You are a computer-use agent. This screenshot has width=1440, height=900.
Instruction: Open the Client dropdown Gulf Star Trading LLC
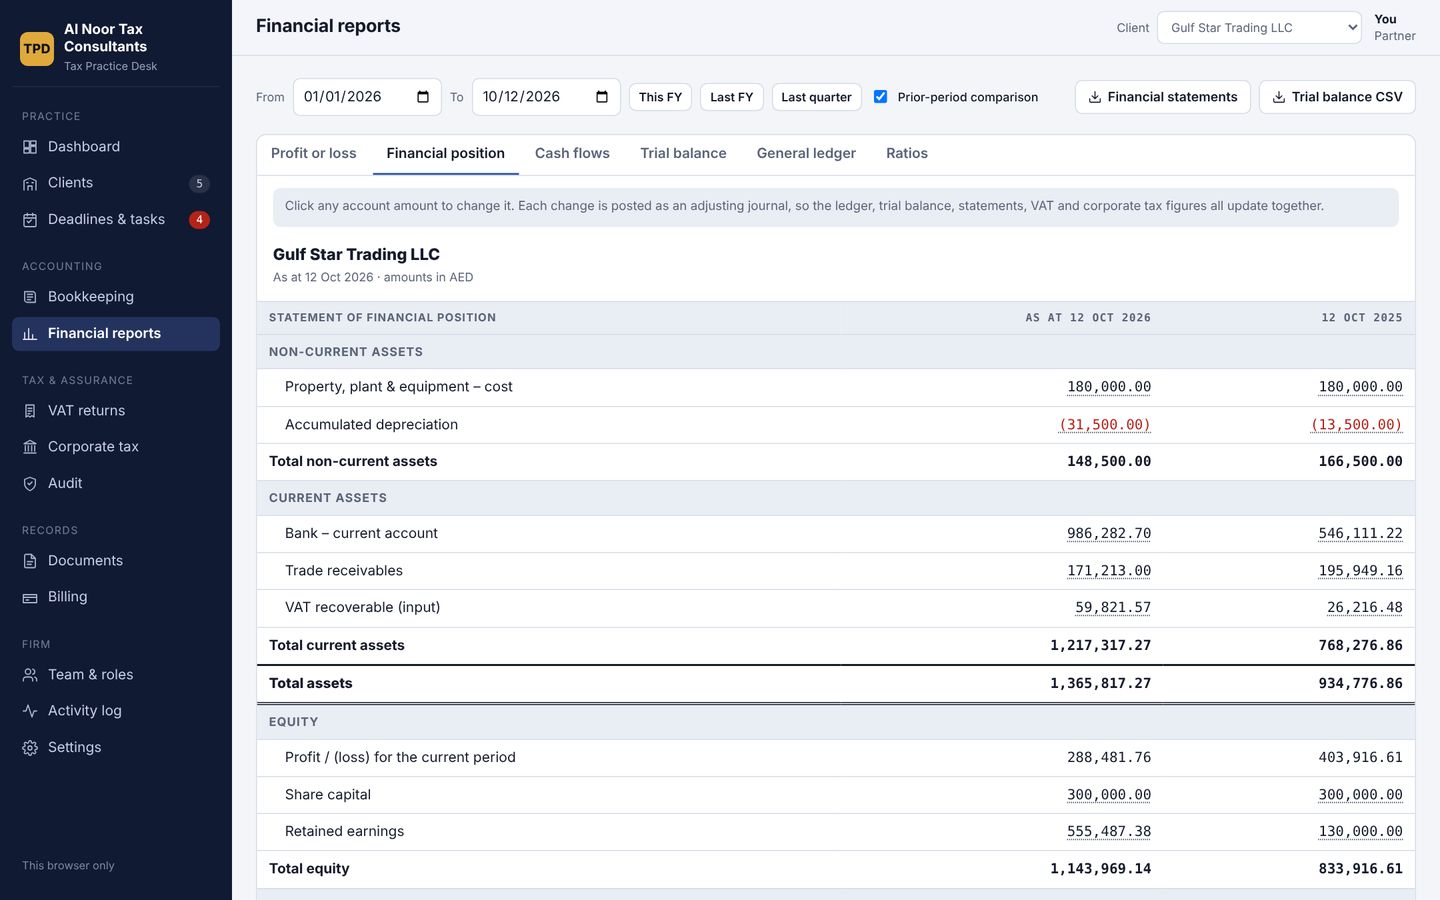pos(1259,28)
